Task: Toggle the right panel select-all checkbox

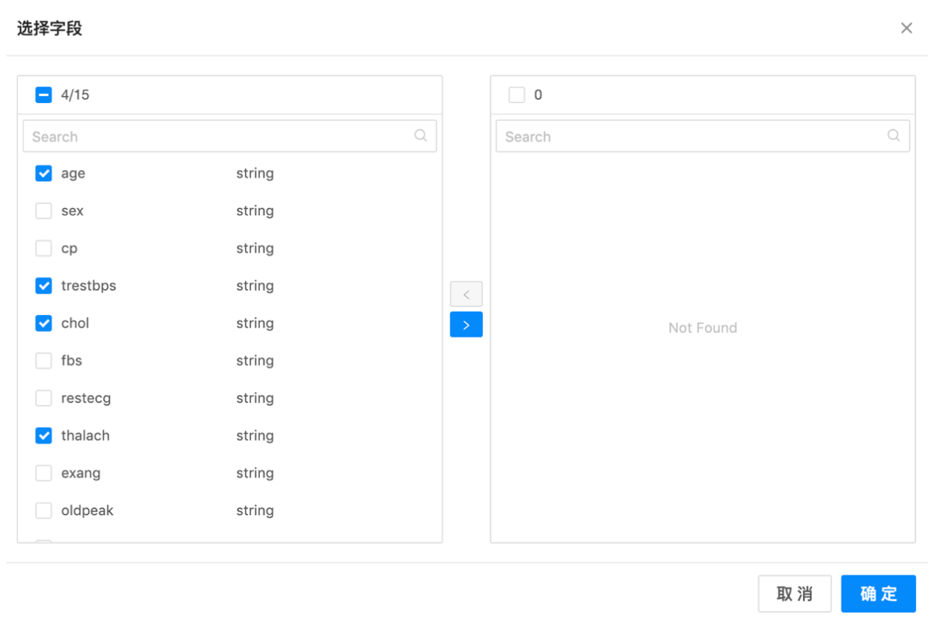Action: coord(517,95)
